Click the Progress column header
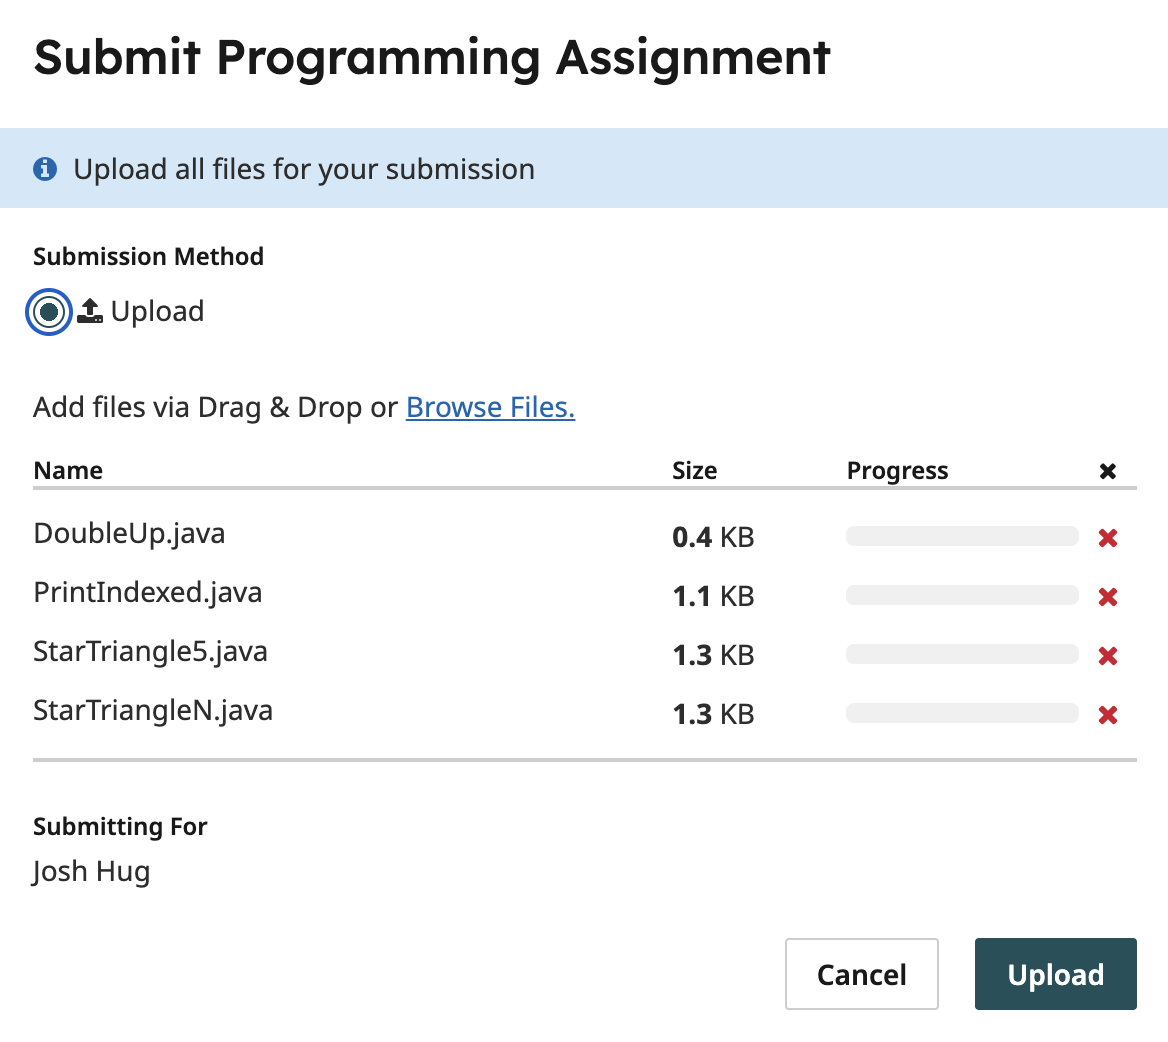The image size is (1168, 1042). click(897, 470)
